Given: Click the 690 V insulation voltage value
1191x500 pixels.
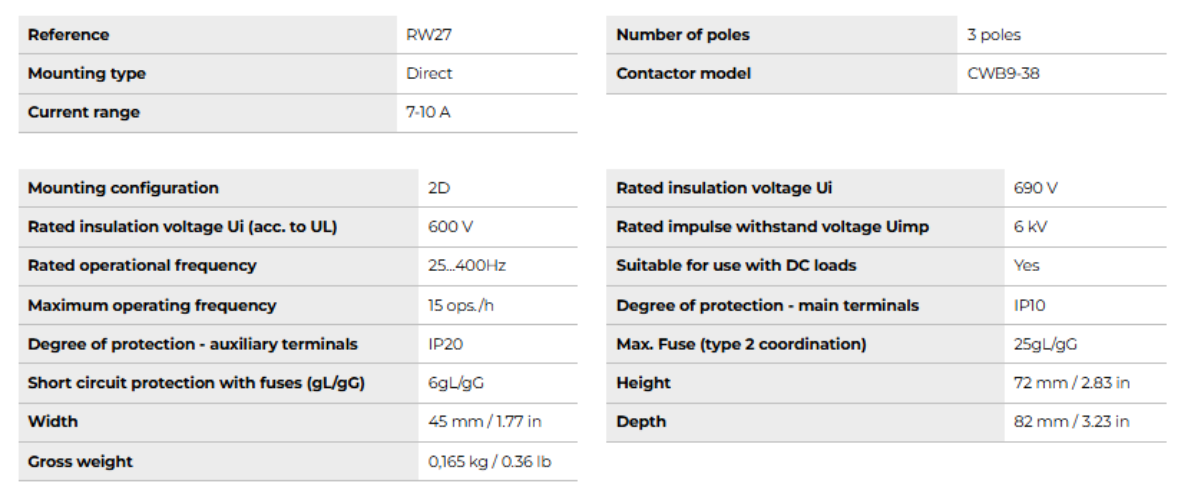Looking at the screenshot, I should (1036, 188).
